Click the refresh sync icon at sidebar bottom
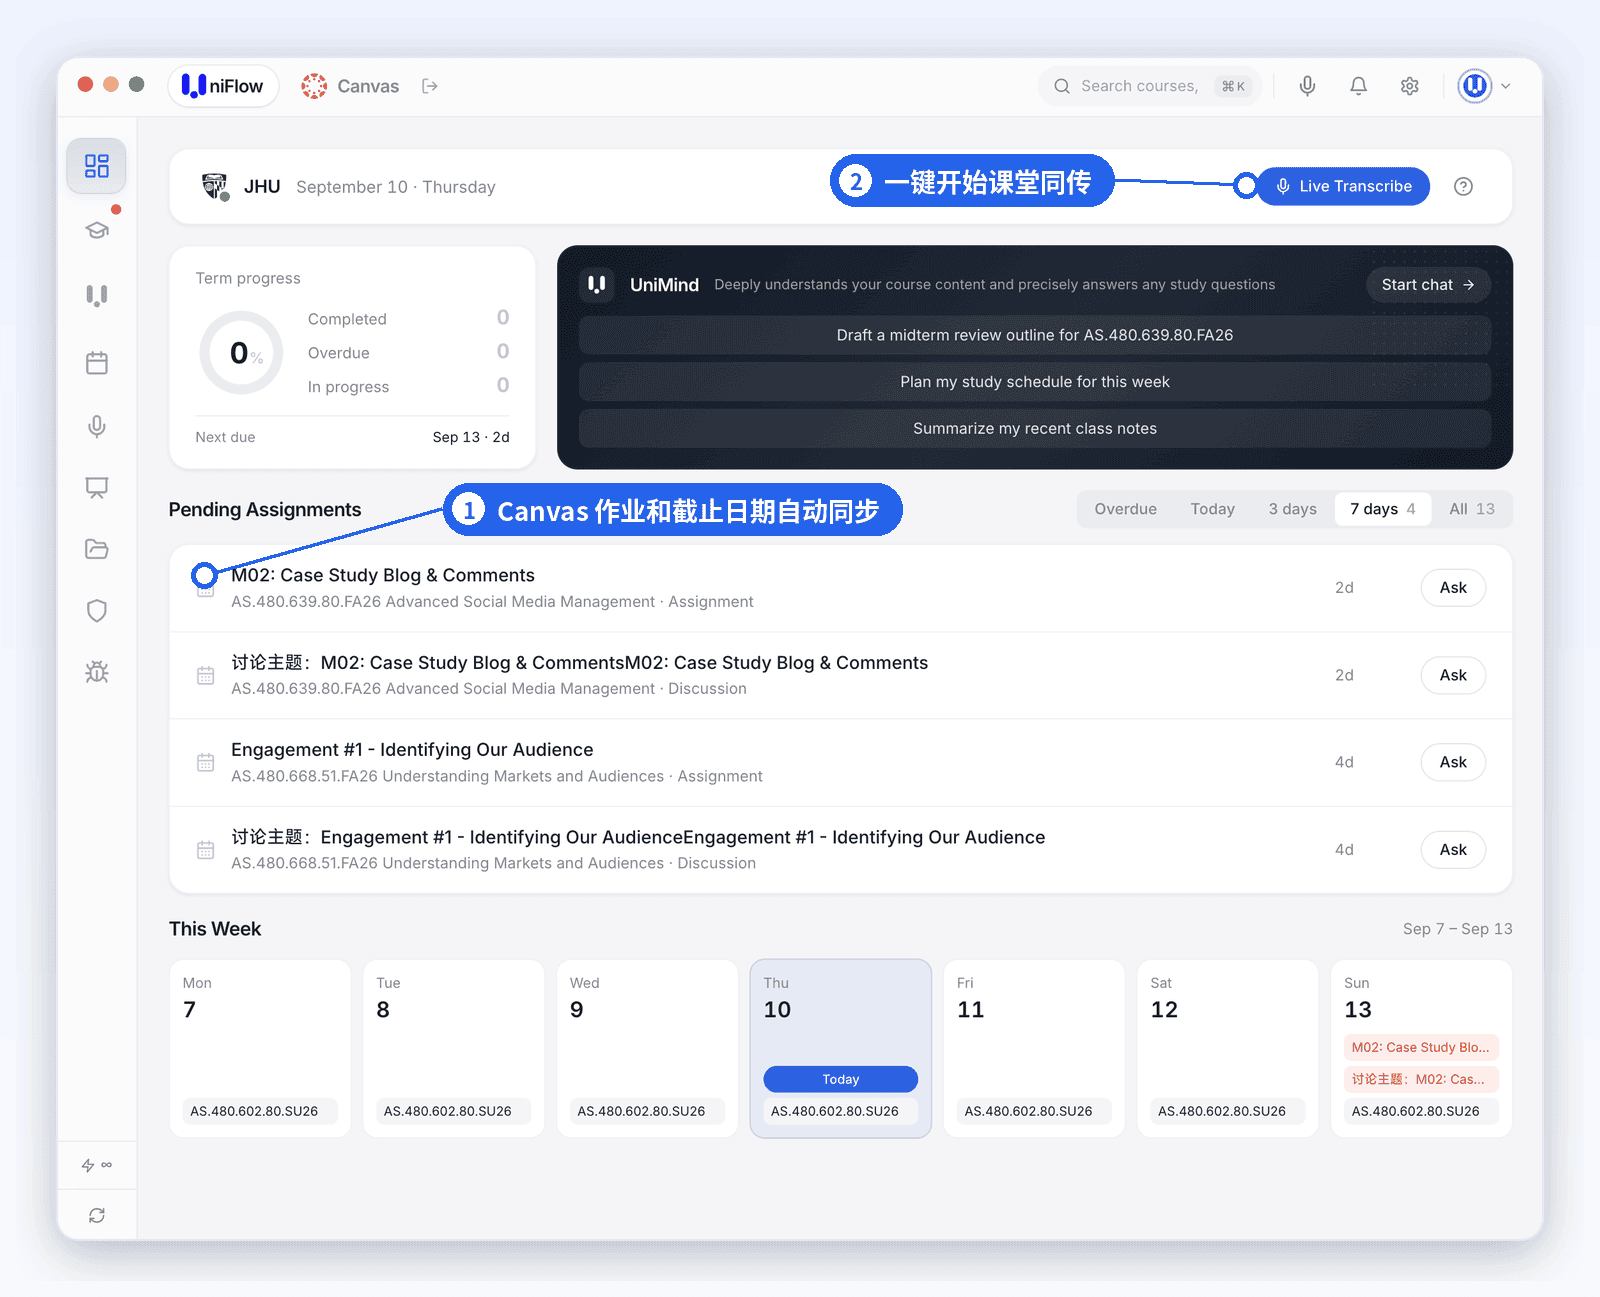Screen dimensions: 1600x1297 pos(97,1215)
